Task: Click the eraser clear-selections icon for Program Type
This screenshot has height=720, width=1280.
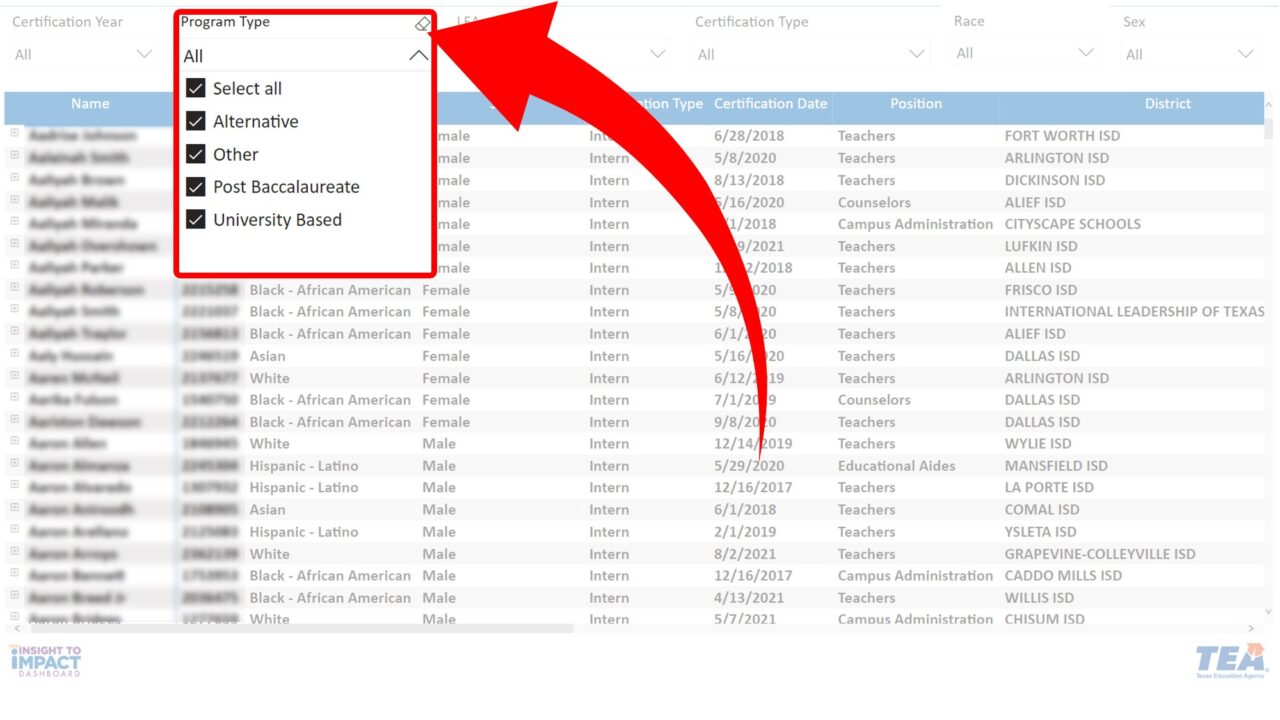Action: pos(422,23)
